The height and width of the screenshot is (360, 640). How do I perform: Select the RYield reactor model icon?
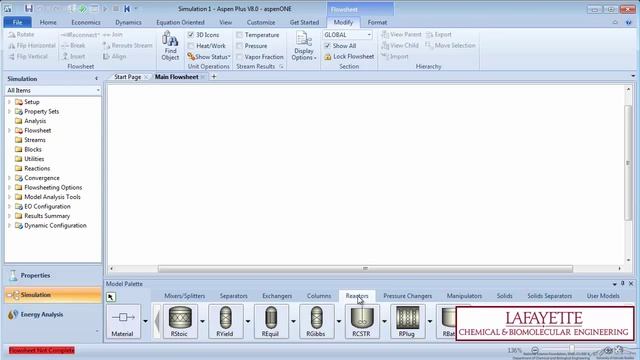225,321
